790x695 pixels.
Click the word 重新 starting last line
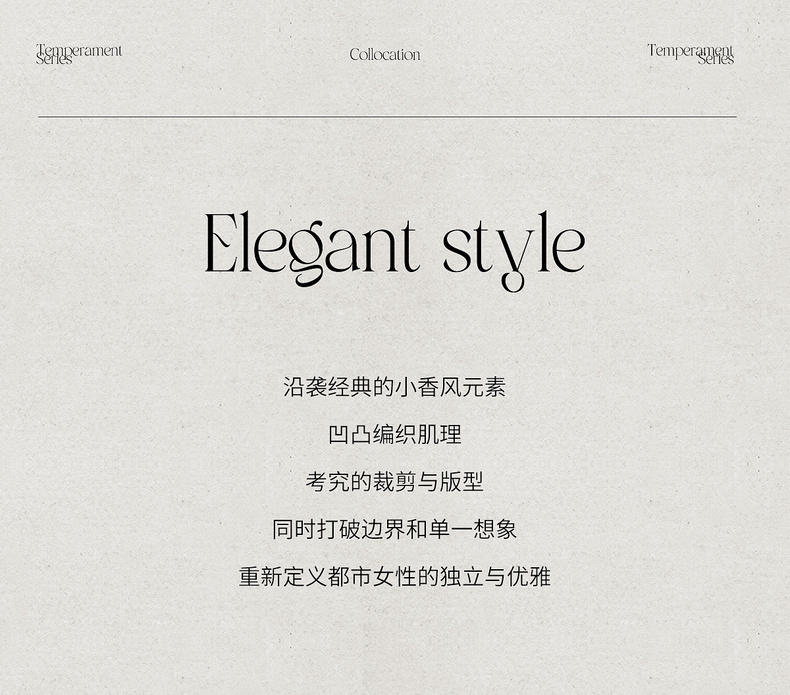260,577
